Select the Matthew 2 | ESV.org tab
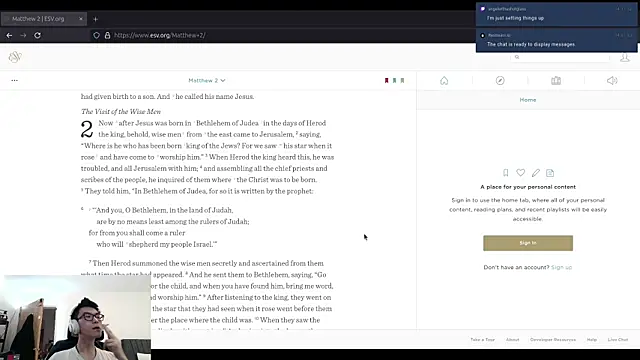 click(x=44, y=19)
